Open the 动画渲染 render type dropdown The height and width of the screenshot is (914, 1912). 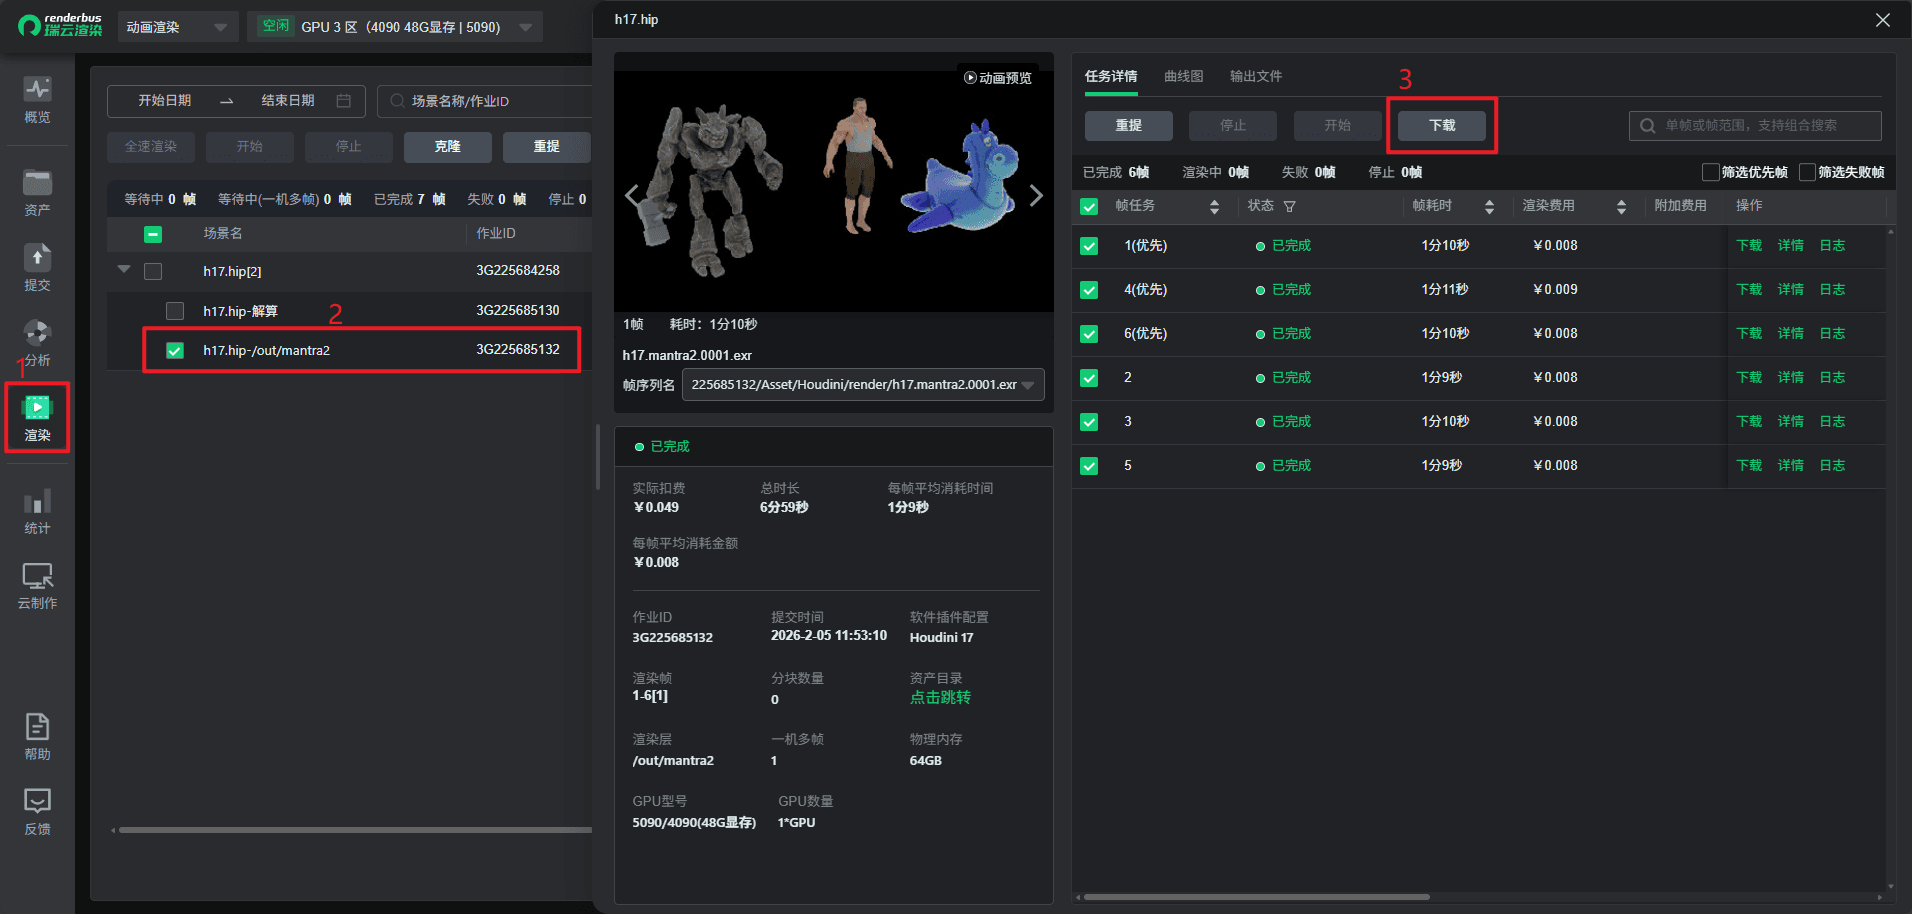pos(176,27)
